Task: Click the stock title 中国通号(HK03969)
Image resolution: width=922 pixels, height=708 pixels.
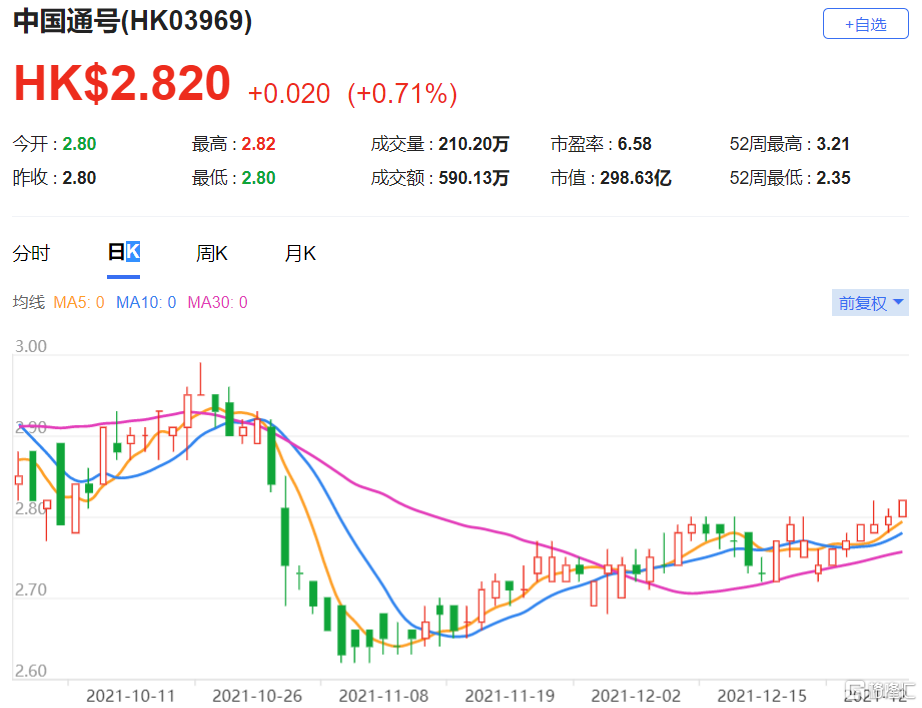Action: 133,21
